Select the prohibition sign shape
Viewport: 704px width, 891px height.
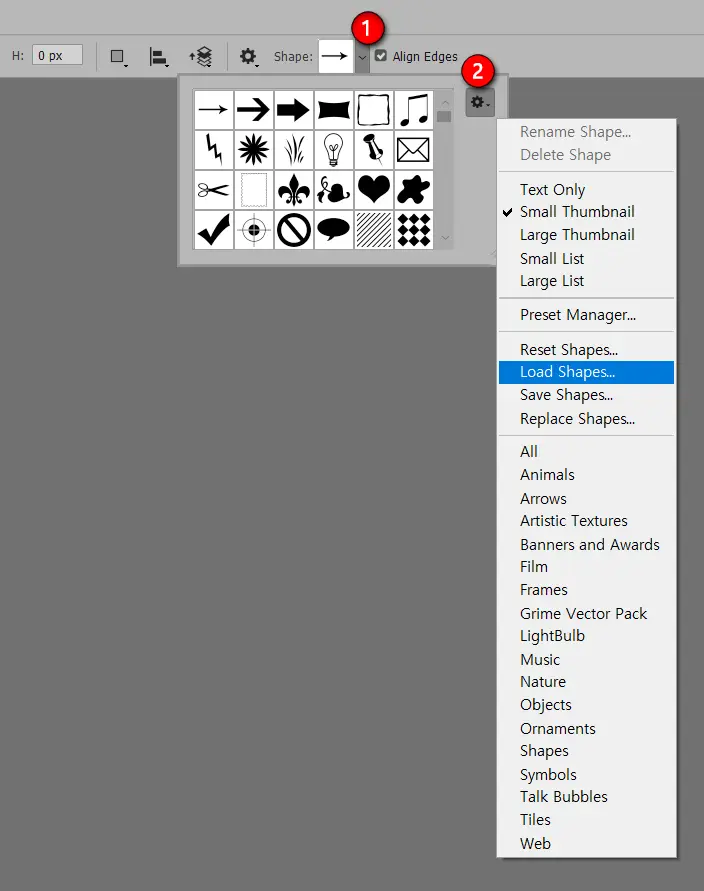(x=294, y=230)
